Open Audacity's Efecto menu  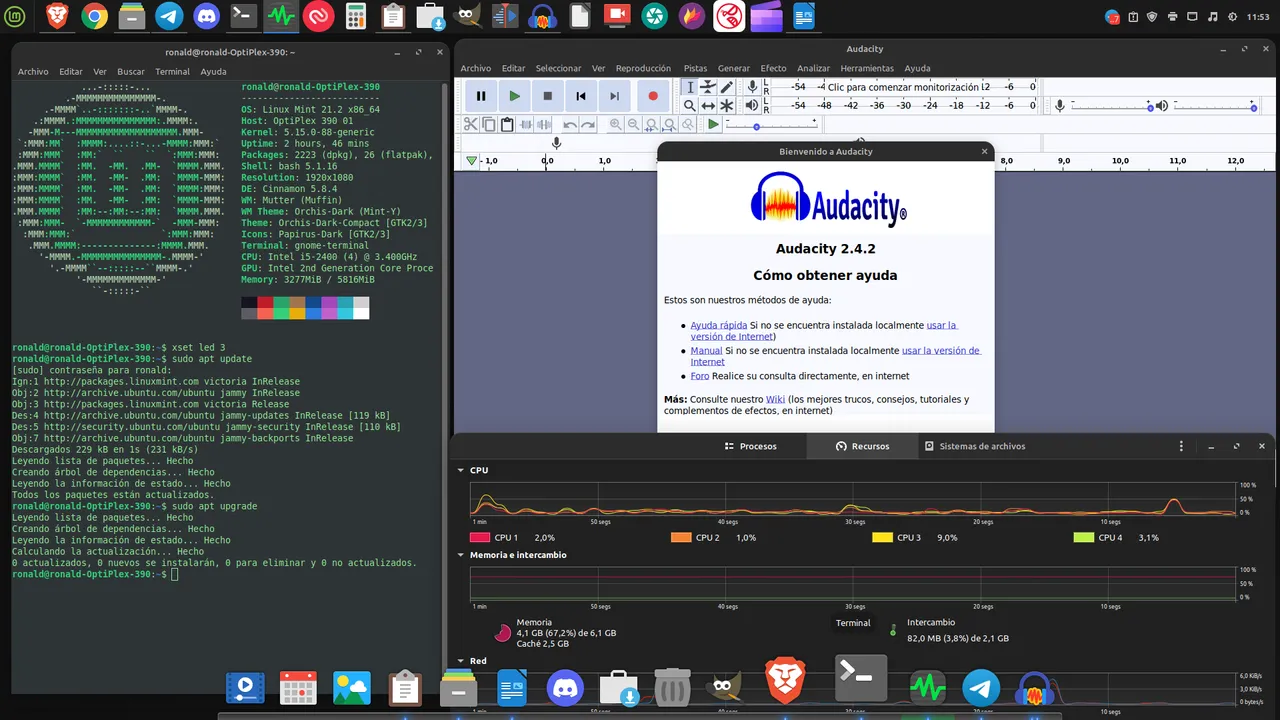(x=773, y=68)
